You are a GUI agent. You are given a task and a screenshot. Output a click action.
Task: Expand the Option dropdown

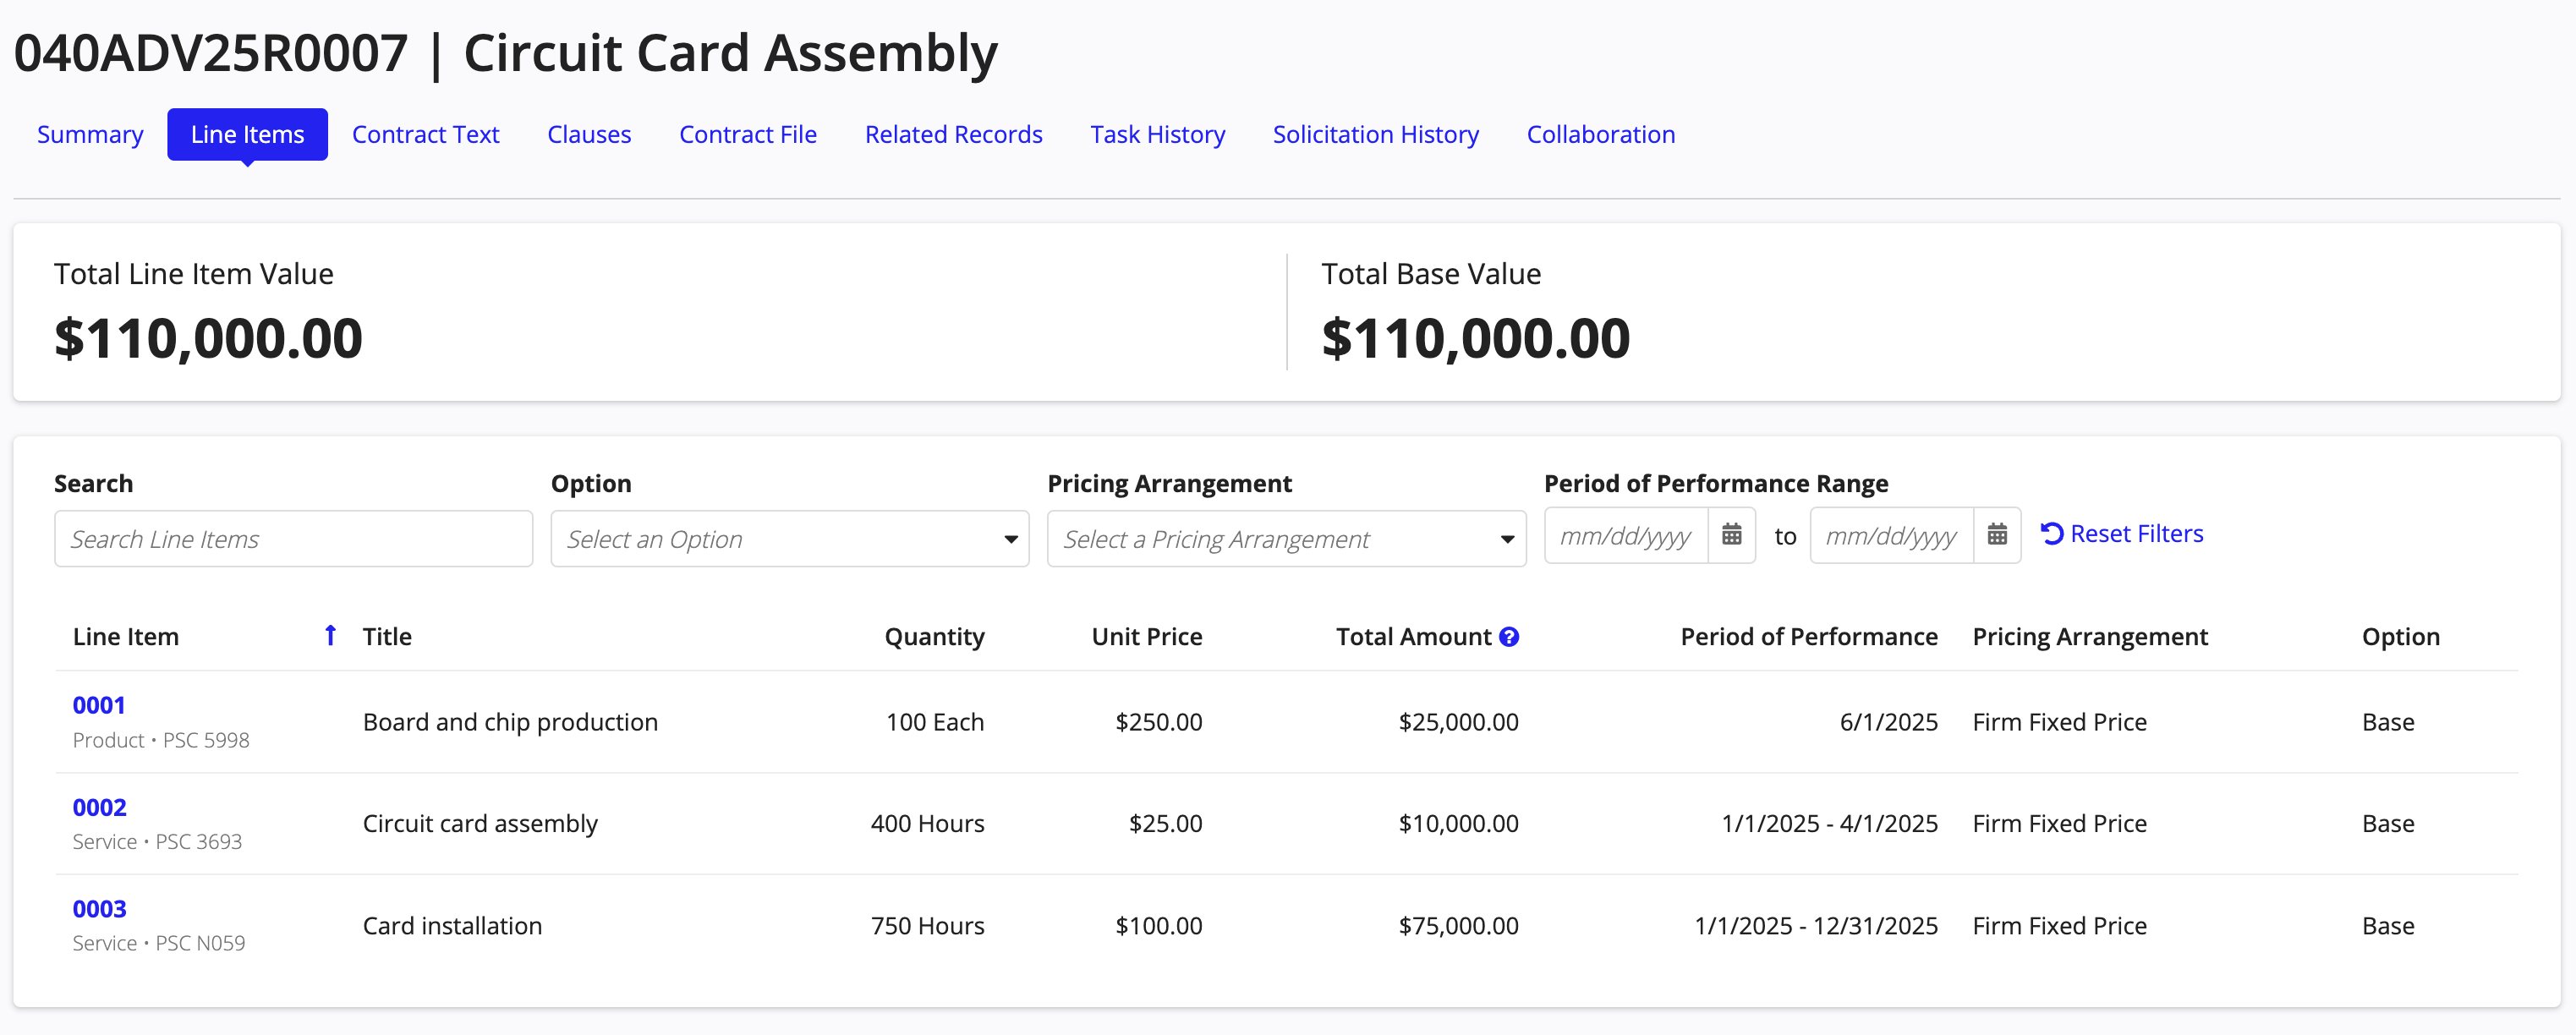coord(790,539)
